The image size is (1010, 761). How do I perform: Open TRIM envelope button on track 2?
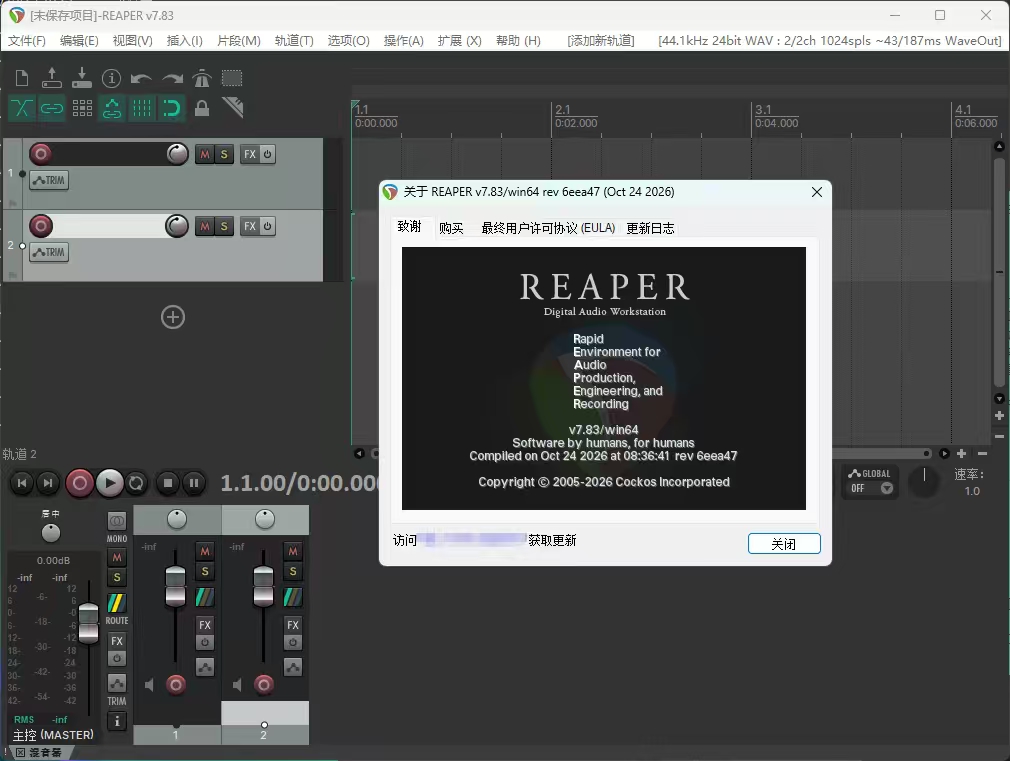[x=49, y=253]
